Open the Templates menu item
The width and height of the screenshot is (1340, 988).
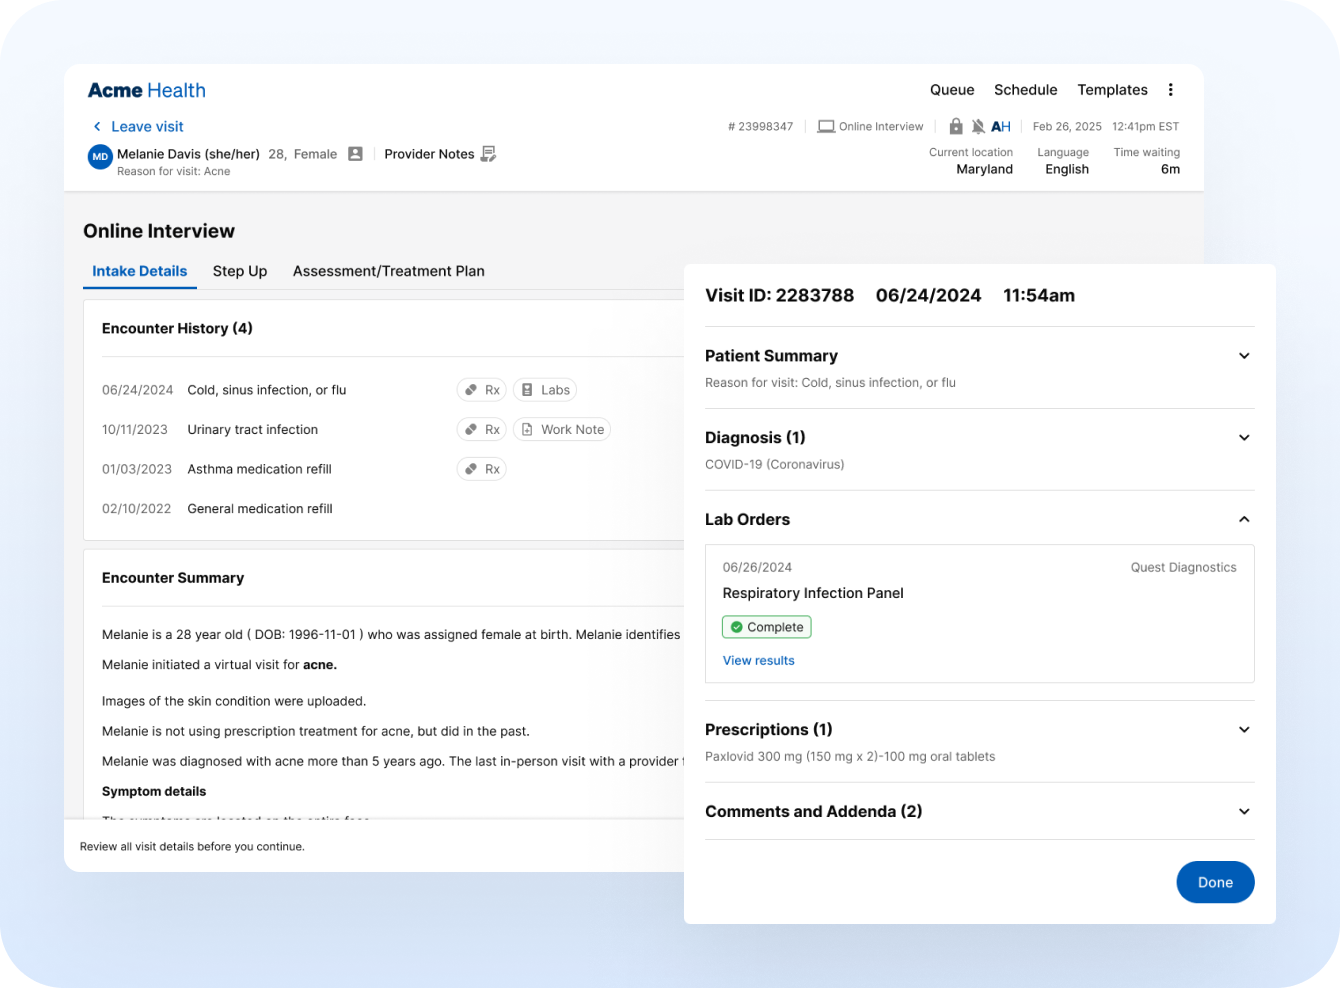(x=1112, y=90)
